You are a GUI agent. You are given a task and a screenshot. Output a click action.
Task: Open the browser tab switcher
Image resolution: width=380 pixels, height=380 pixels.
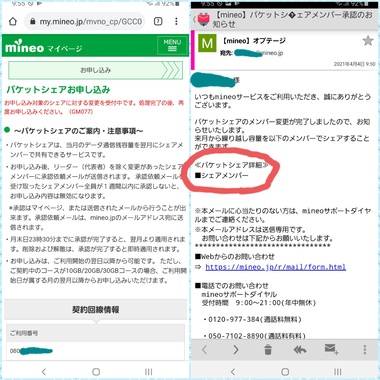pyautogui.click(x=158, y=21)
